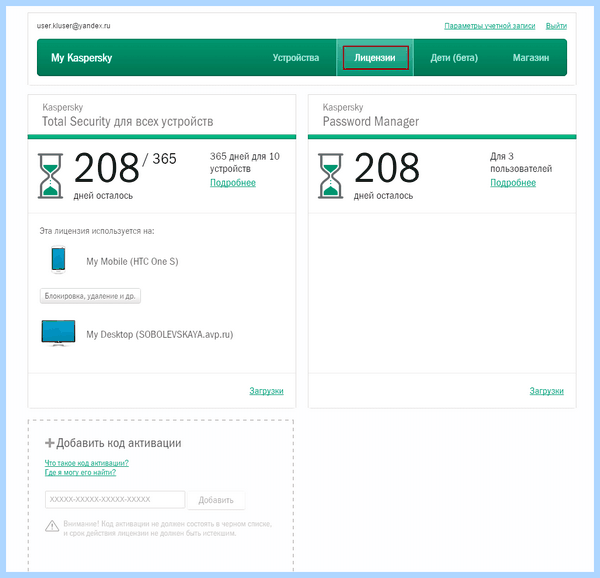Click the Выйти logout link

[556, 26]
